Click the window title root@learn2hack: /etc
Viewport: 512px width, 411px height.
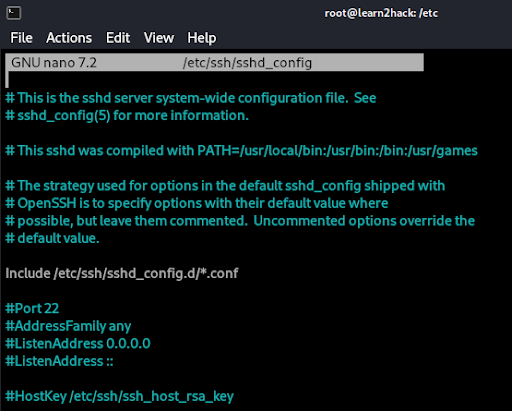pyautogui.click(x=381, y=13)
